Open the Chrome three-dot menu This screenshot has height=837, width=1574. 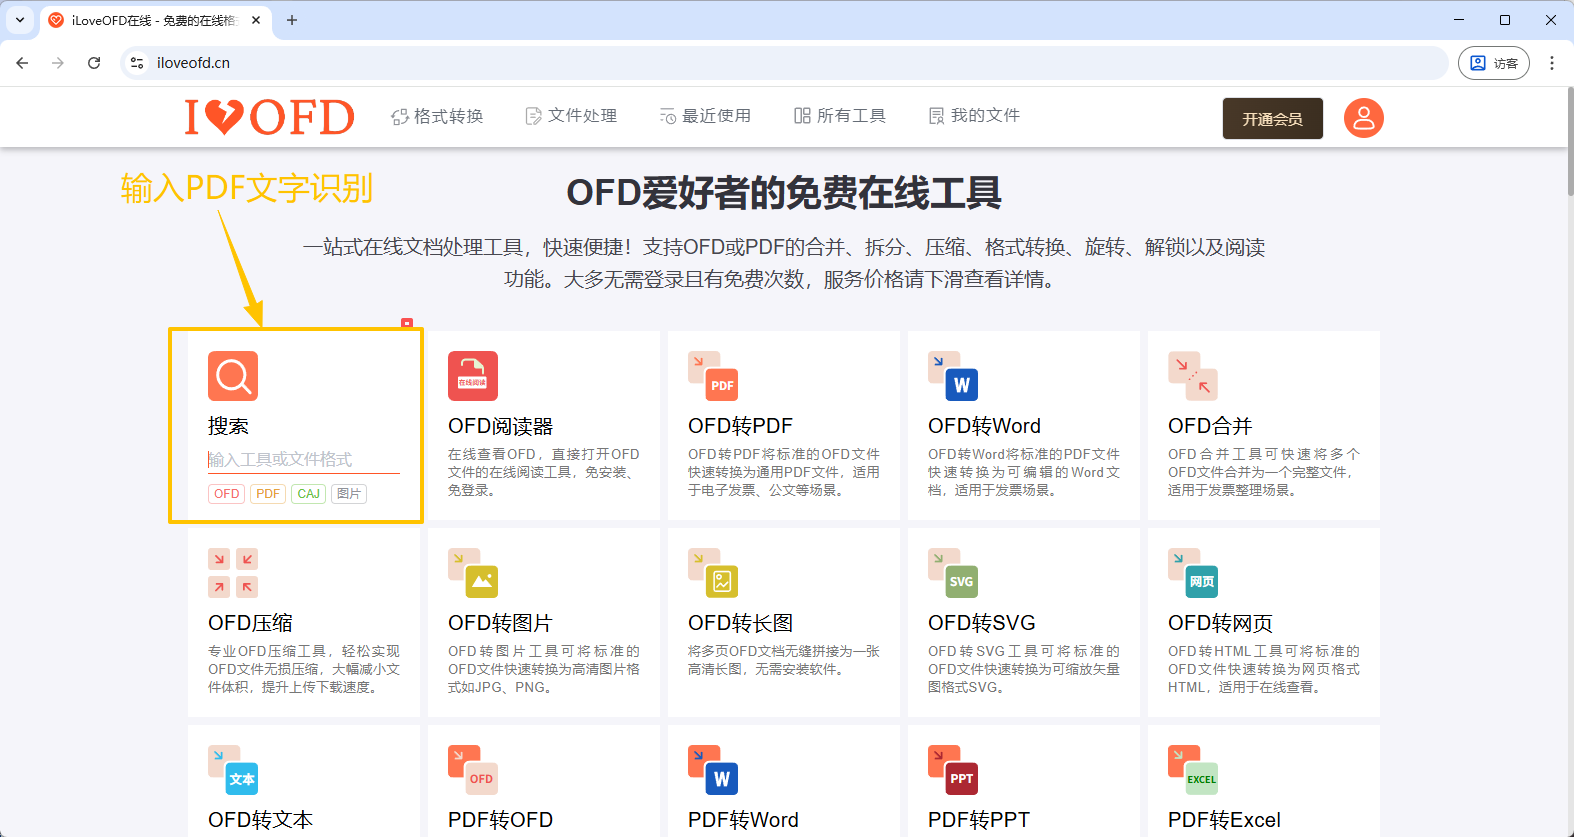[1552, 63]
